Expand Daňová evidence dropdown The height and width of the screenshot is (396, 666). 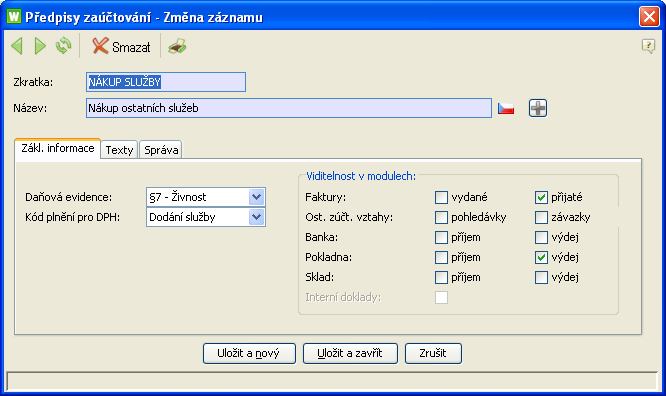click(x=257, y=197)
